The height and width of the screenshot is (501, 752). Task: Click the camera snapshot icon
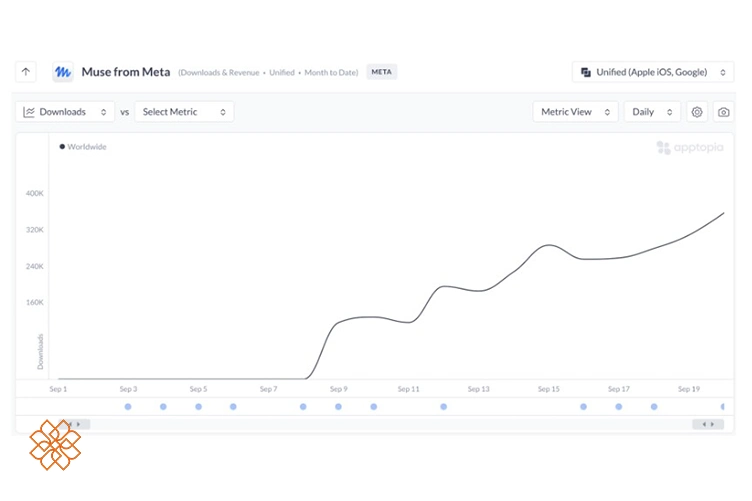(724, 112)
